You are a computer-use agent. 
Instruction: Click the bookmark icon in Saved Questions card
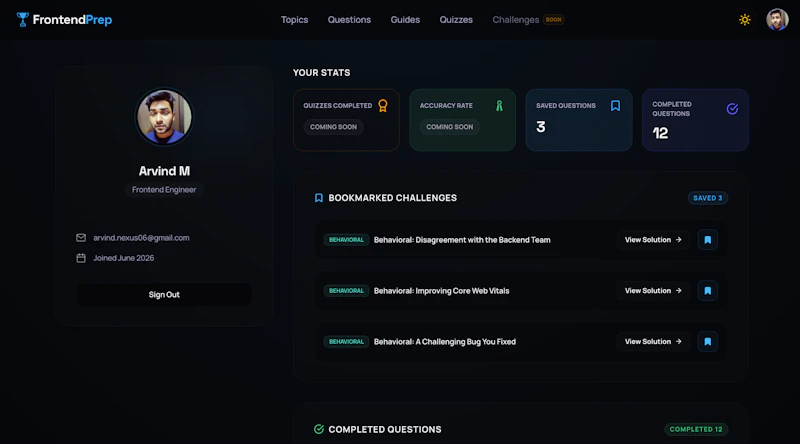point(615,106)
